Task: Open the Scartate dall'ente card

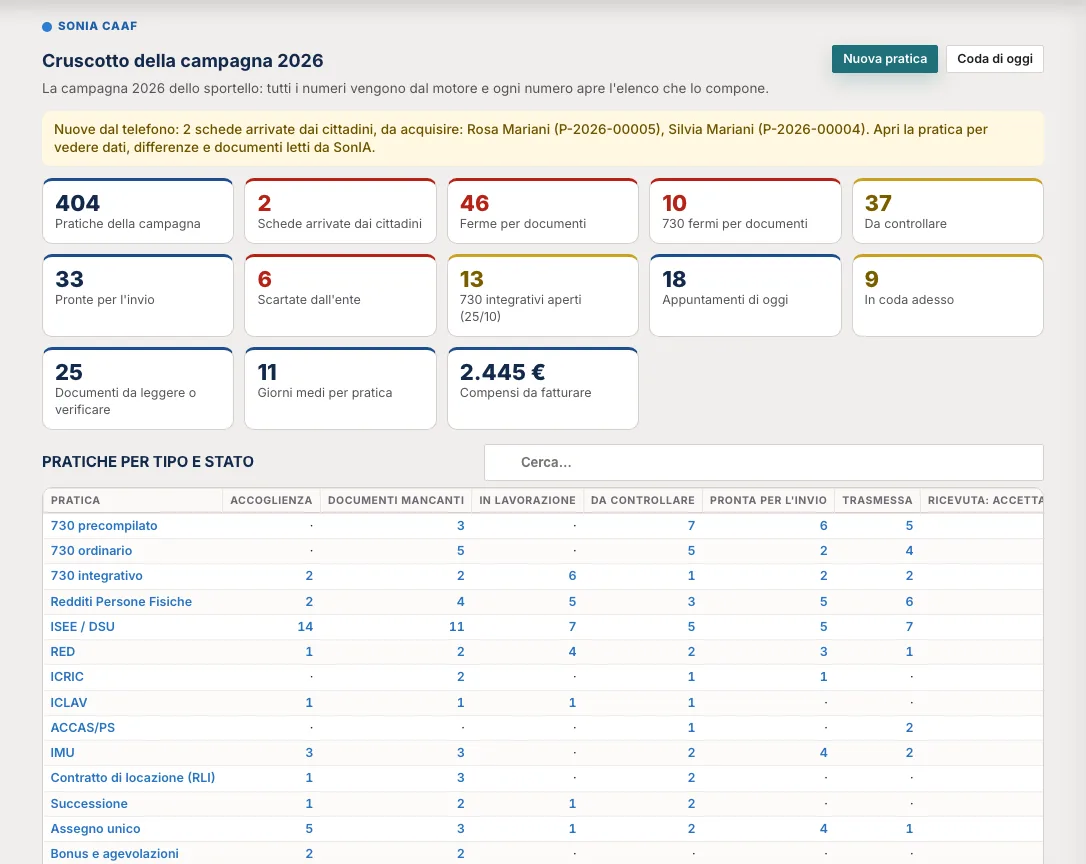Action: click(340, 296)
